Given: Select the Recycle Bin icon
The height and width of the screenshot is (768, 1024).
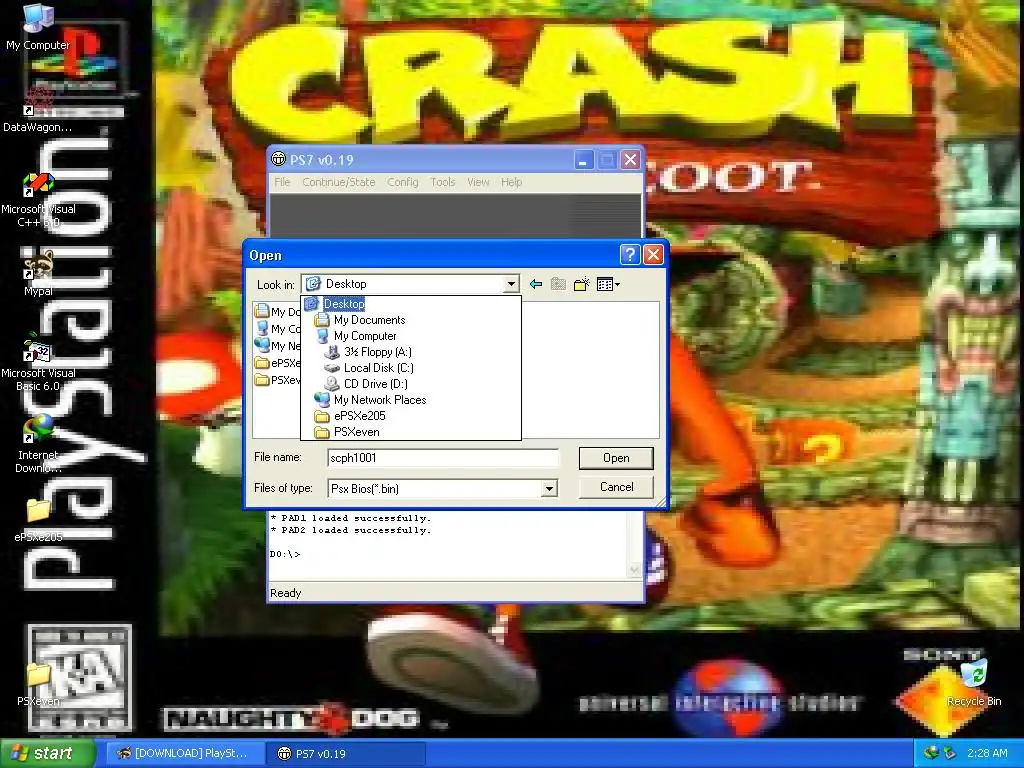Looking at the screenshot, I should tap(974, 684).
